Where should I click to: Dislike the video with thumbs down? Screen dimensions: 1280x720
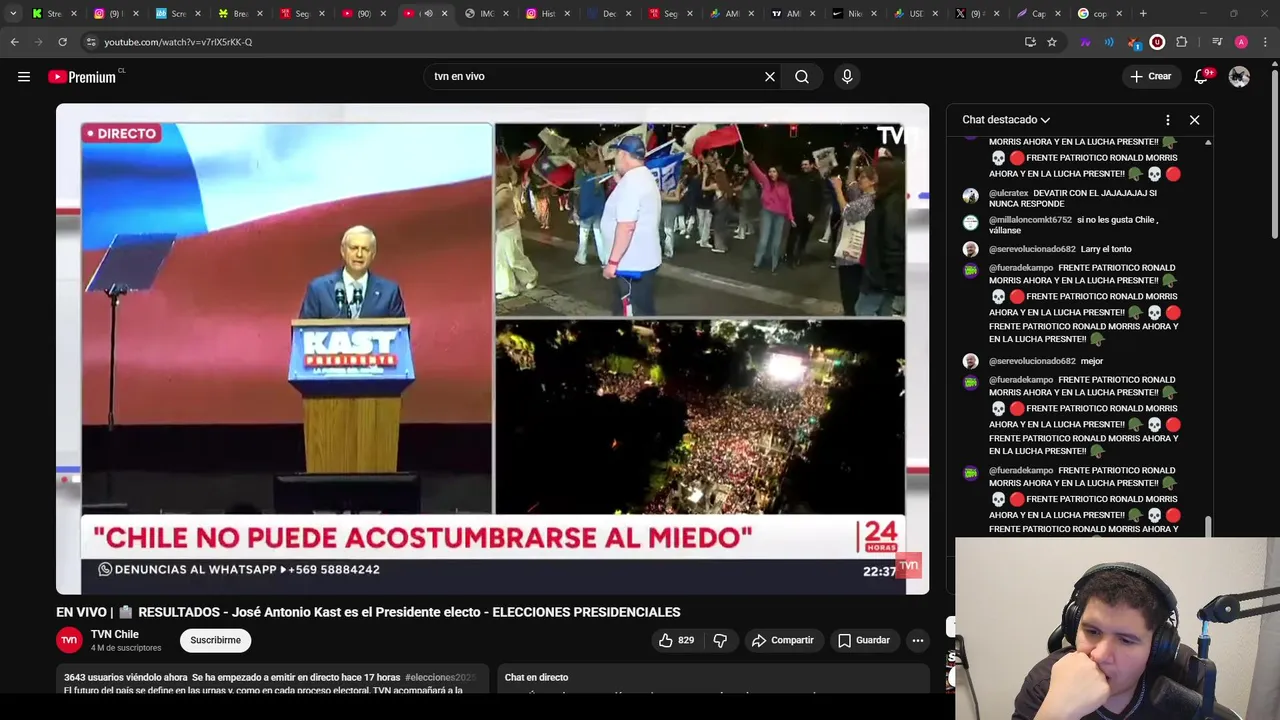720,640
